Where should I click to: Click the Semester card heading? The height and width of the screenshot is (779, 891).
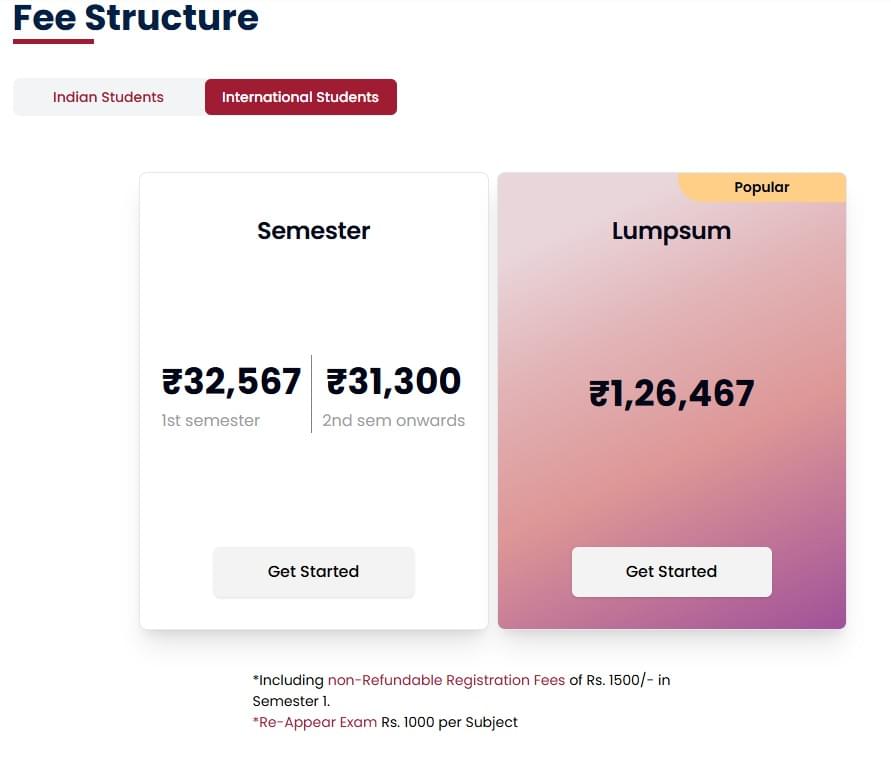pyautogui.click(x=313, y=231)
